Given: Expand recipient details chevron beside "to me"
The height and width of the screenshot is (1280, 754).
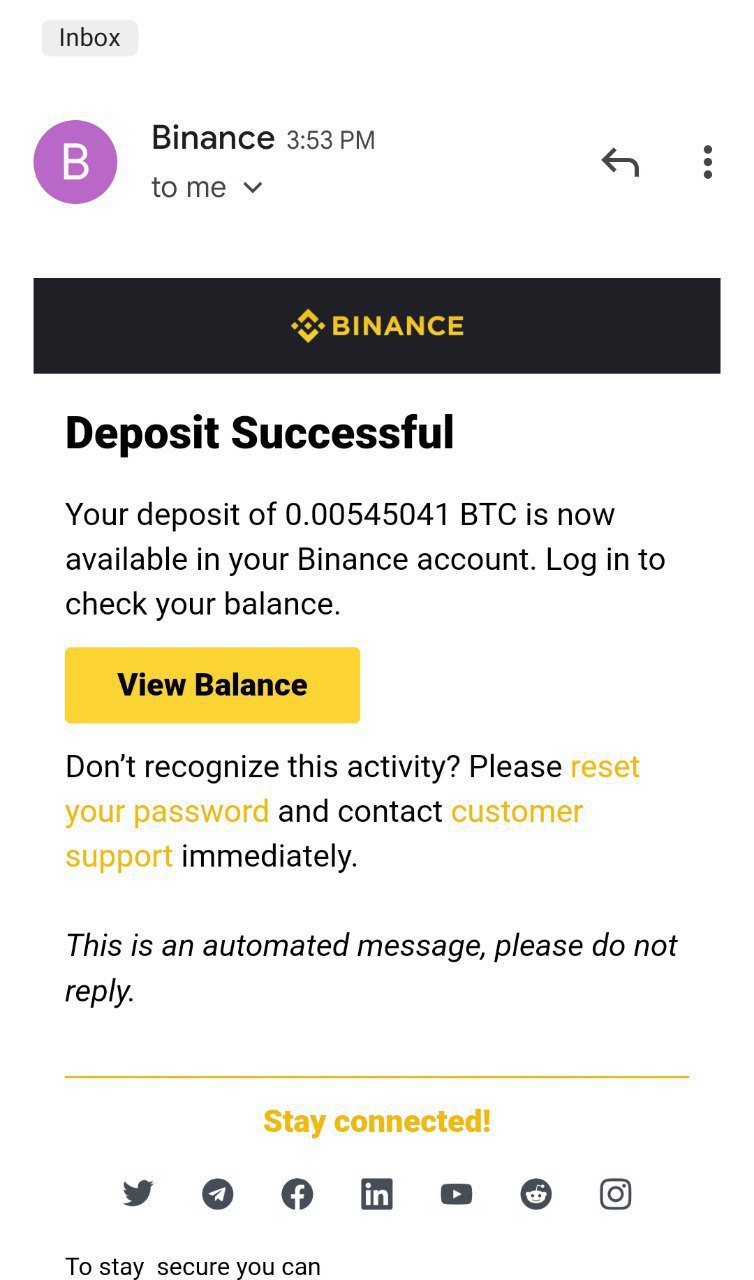Looking at the screenshot, I should pyautogui.click(x=253, y=188).
